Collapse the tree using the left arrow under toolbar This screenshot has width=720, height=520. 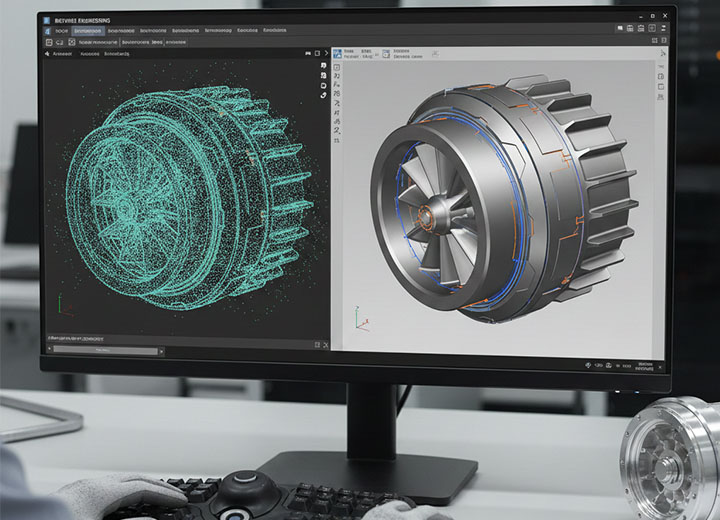49,55
